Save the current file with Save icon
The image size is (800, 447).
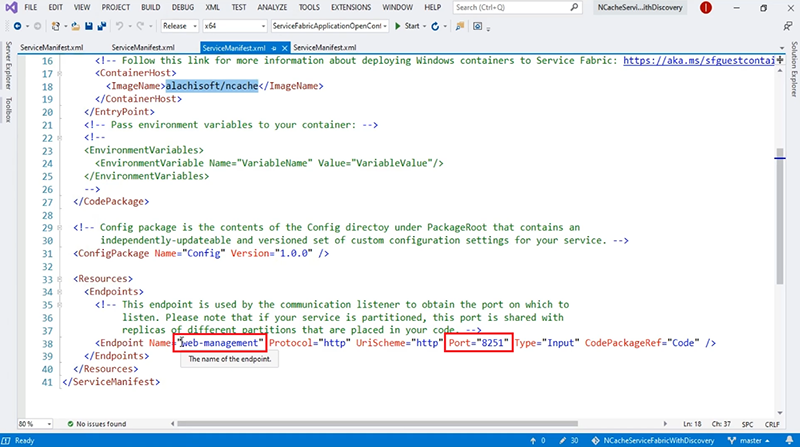[x=89, y=26]
